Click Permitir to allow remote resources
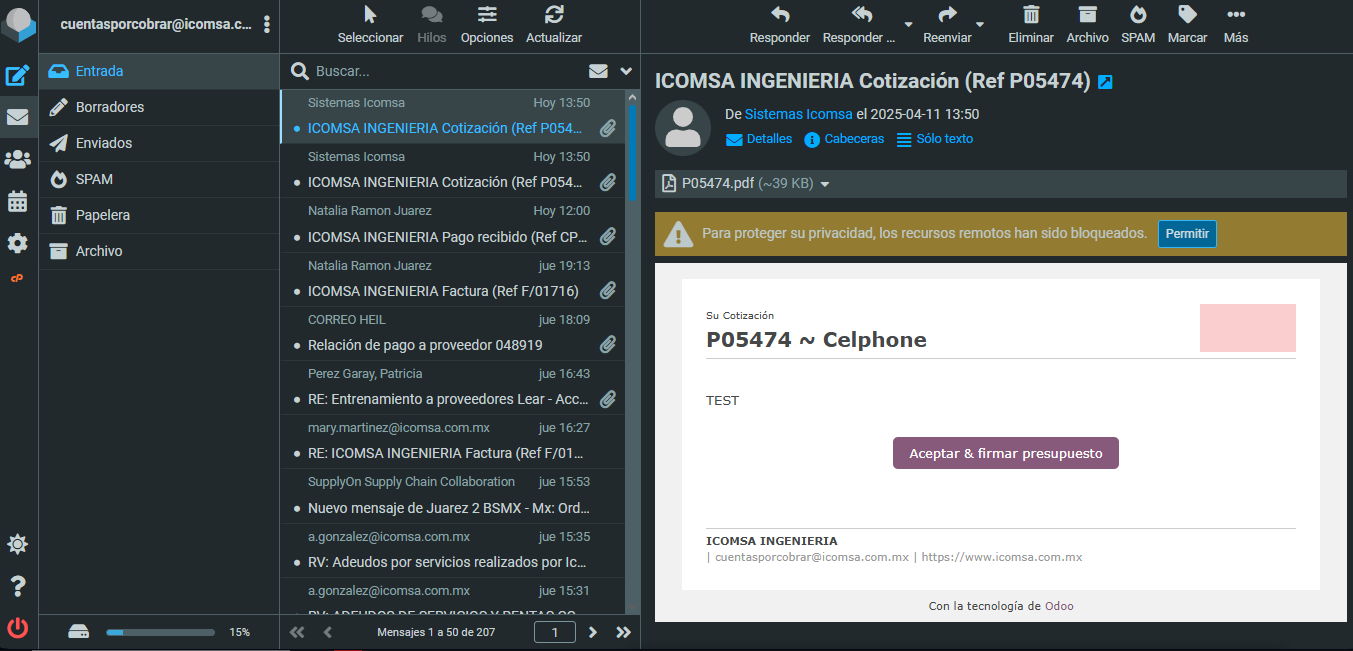 (1187, 234)
